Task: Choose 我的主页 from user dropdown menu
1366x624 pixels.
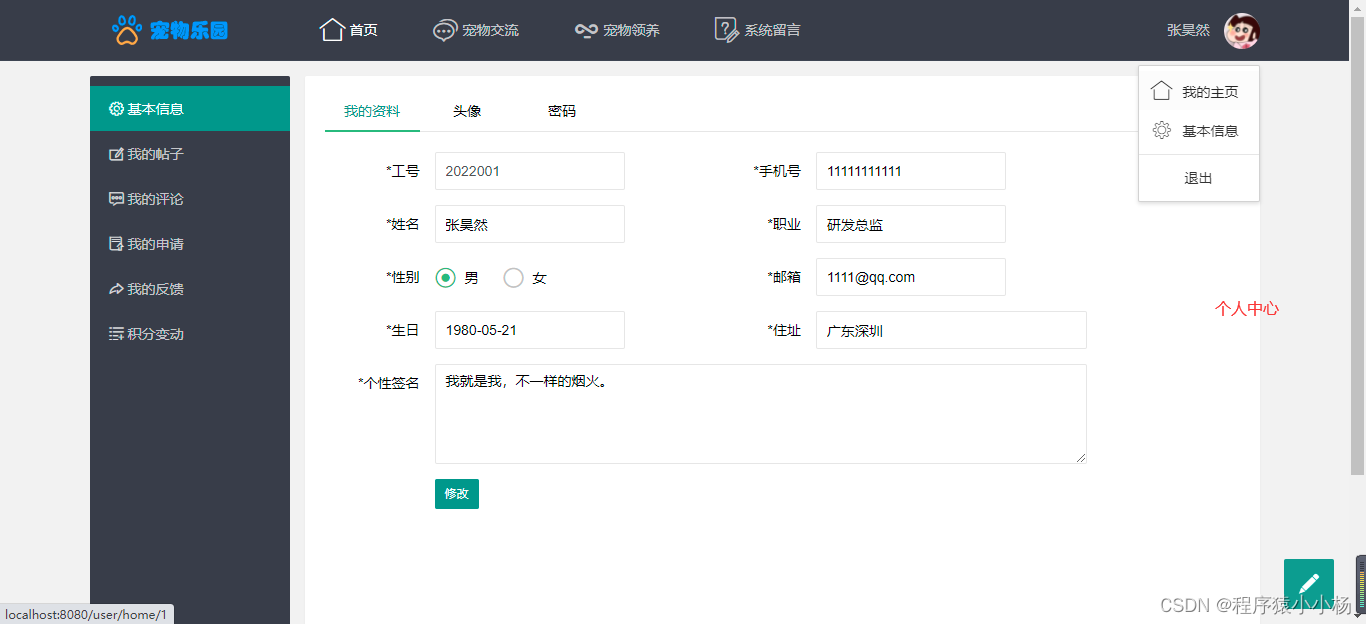Action: pos(1199,92)
